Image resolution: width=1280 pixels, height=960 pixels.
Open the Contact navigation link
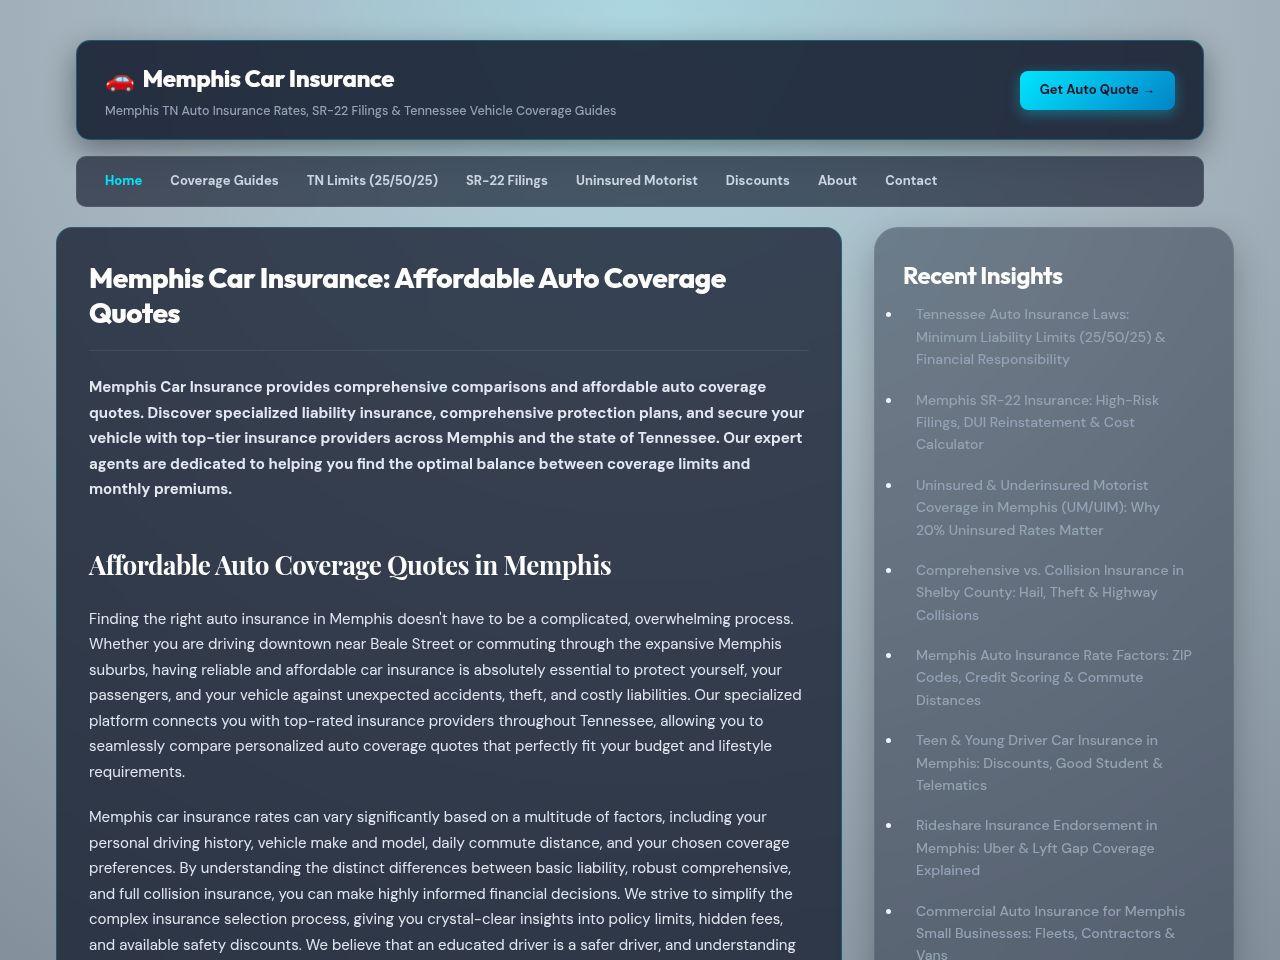pos(911,181)
